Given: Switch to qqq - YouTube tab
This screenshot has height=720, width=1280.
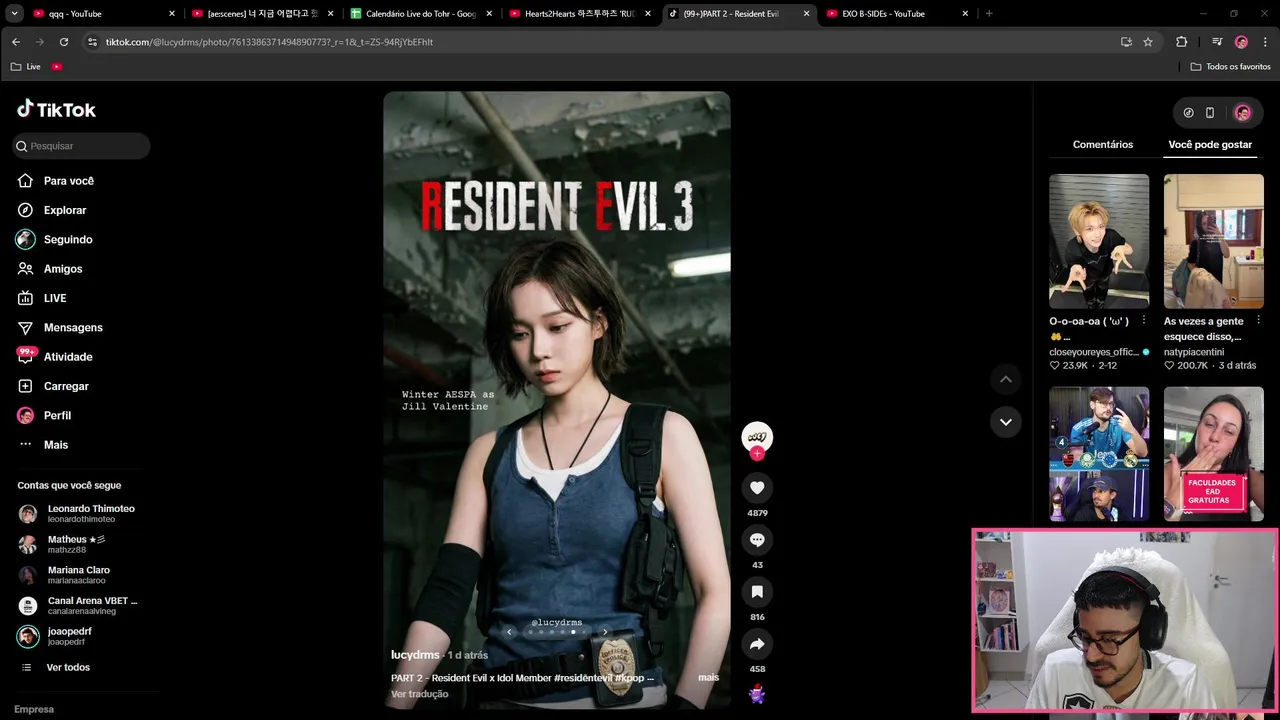Looking at the screenshot, I should (104, 14).
